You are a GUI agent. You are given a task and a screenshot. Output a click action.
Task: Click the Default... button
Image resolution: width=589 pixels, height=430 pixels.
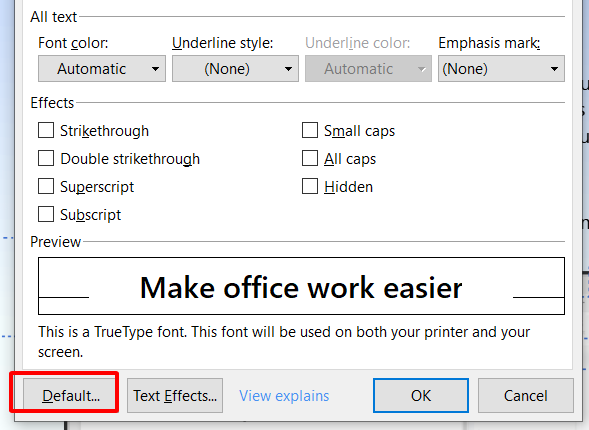coord(69,395)
